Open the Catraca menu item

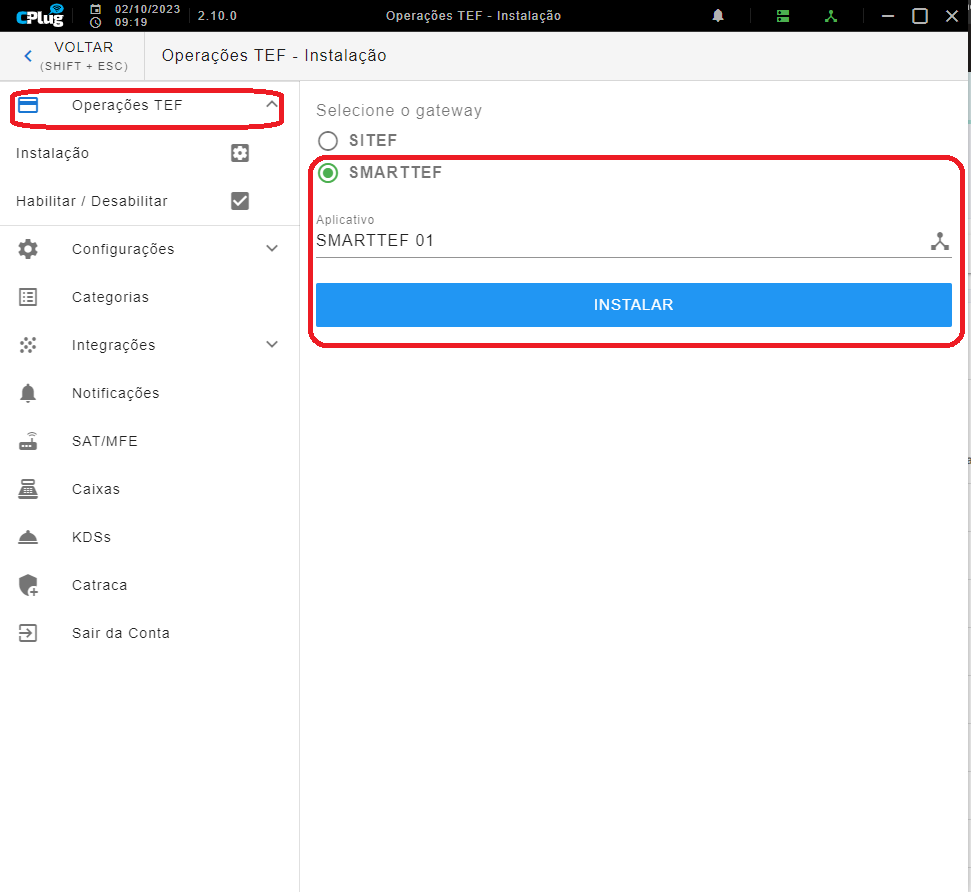pos(149,585)
